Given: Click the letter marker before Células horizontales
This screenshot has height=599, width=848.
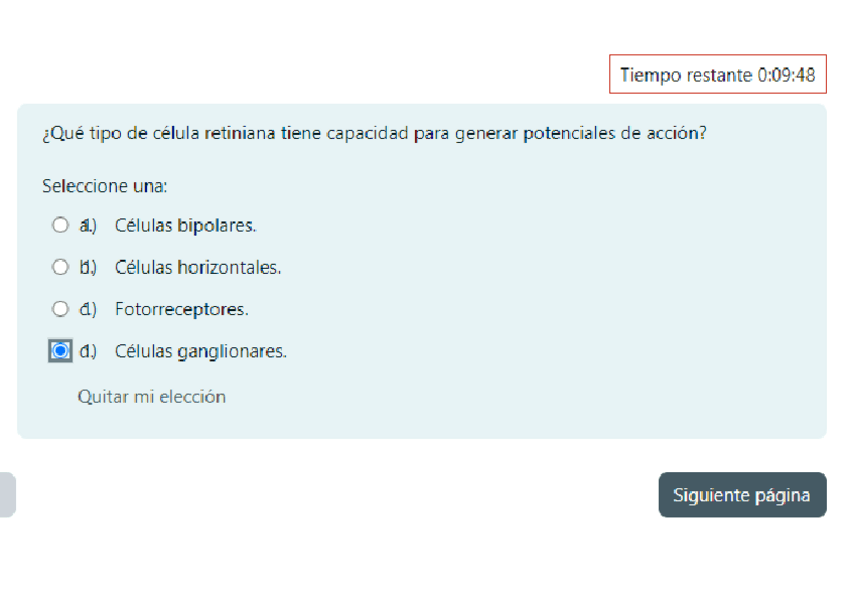Looking at the screenshot, I should (x=88, y=268).
